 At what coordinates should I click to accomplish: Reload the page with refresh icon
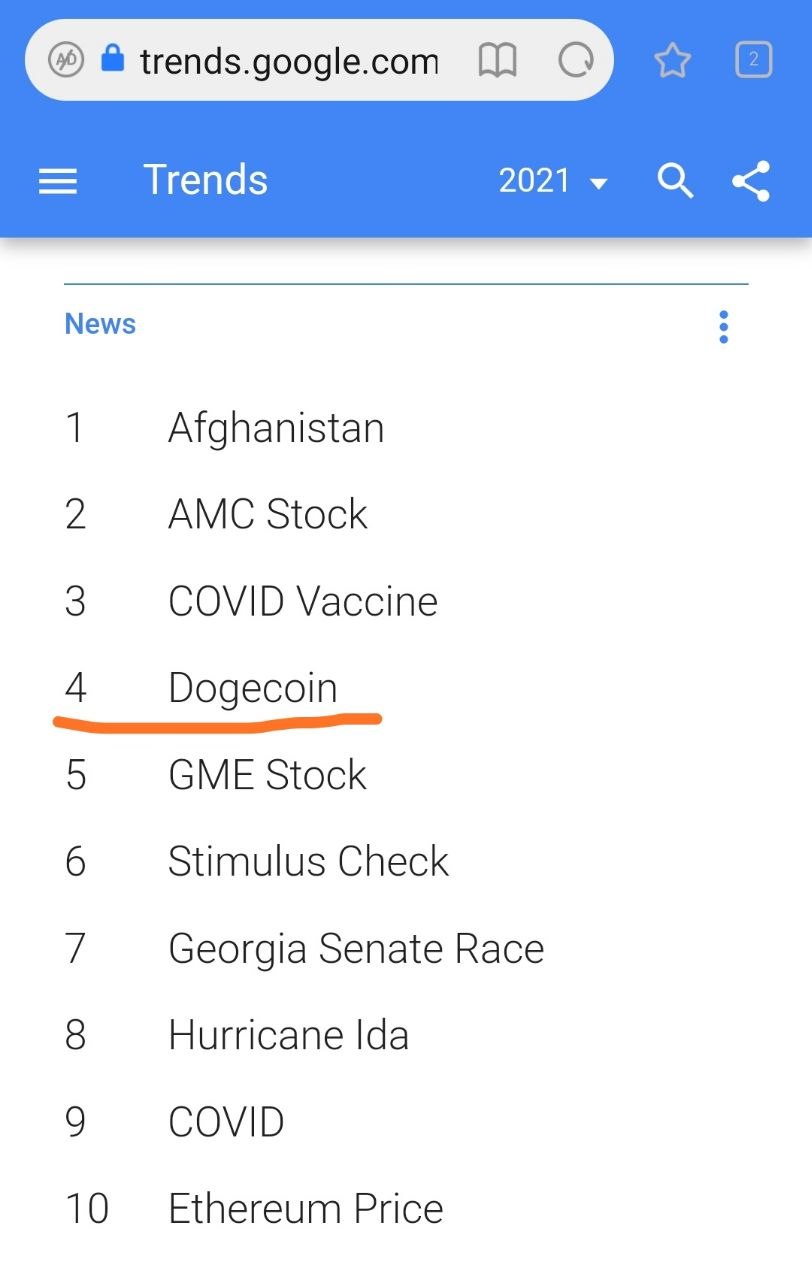(x=575, y=61)
